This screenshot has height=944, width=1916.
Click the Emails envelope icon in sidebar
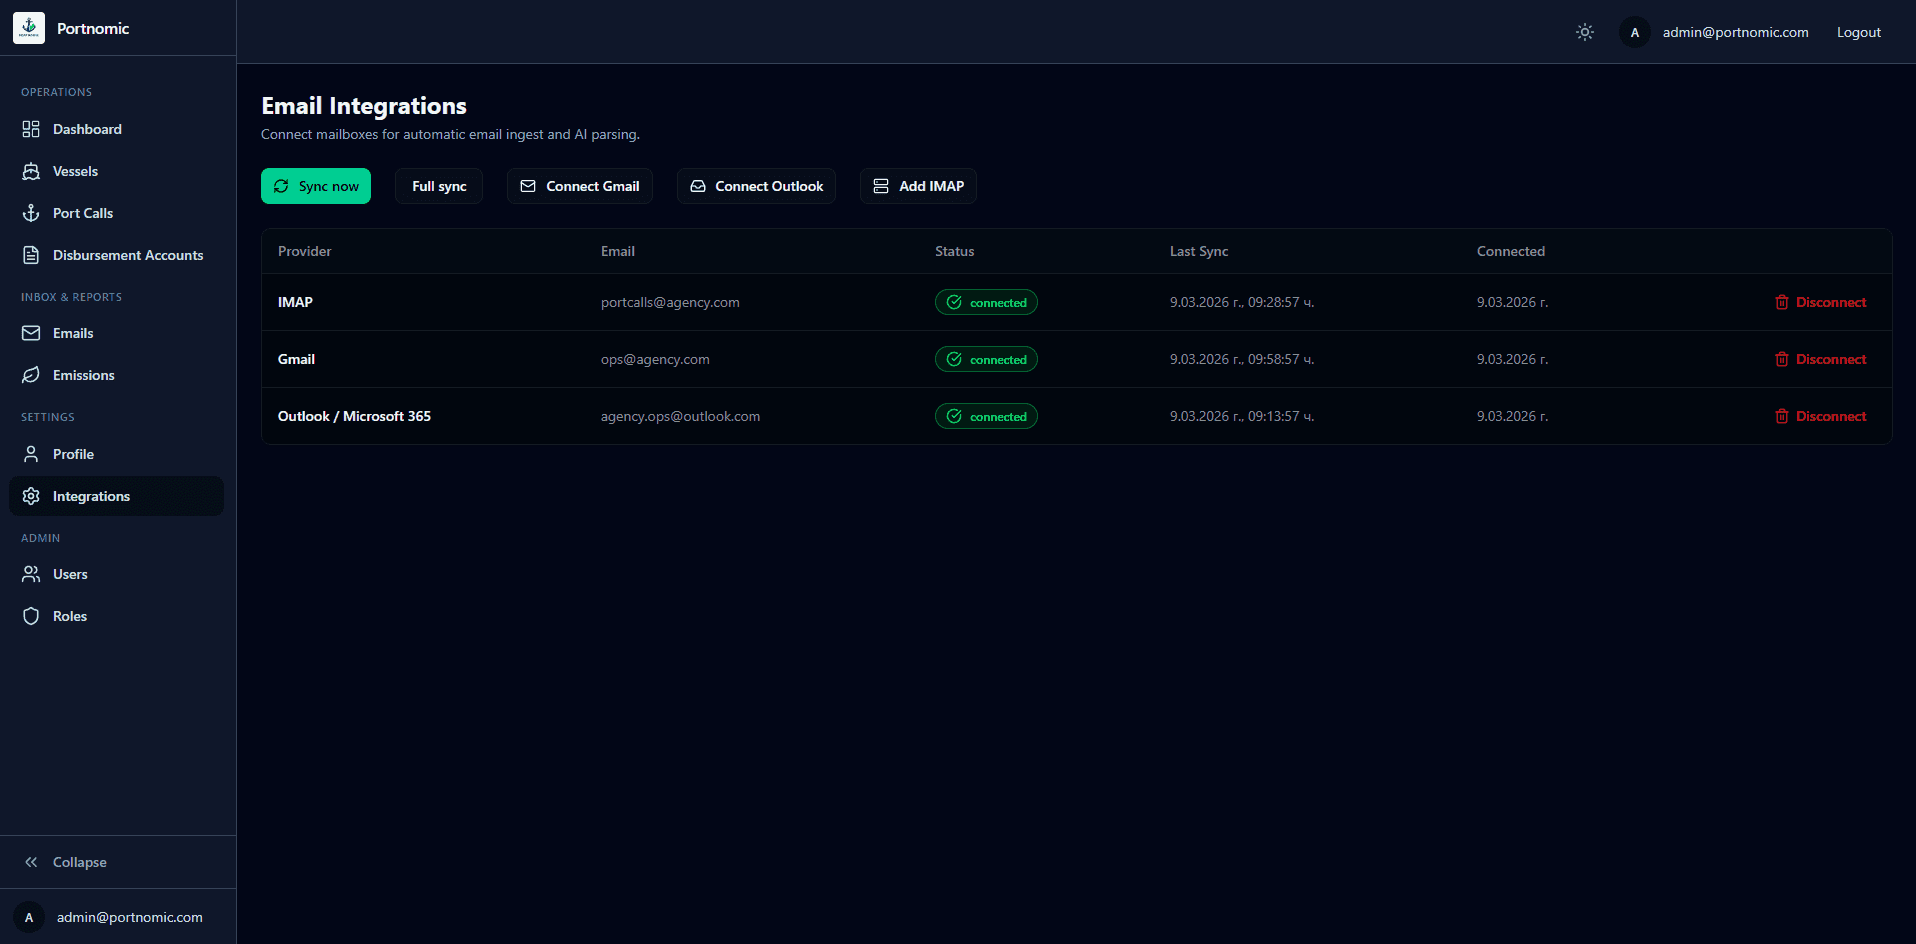tap(31, 333)
